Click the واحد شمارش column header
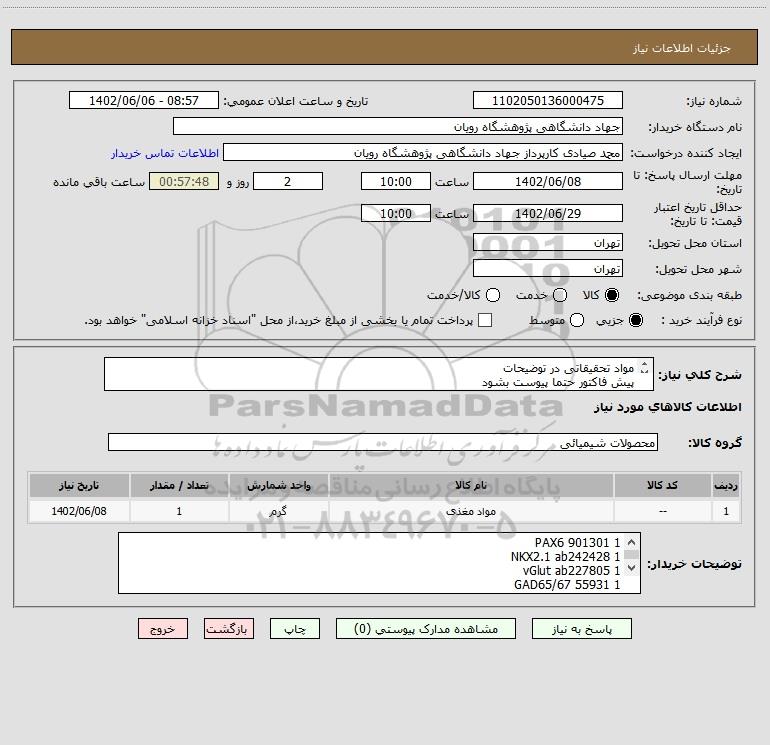 point(278,485)
